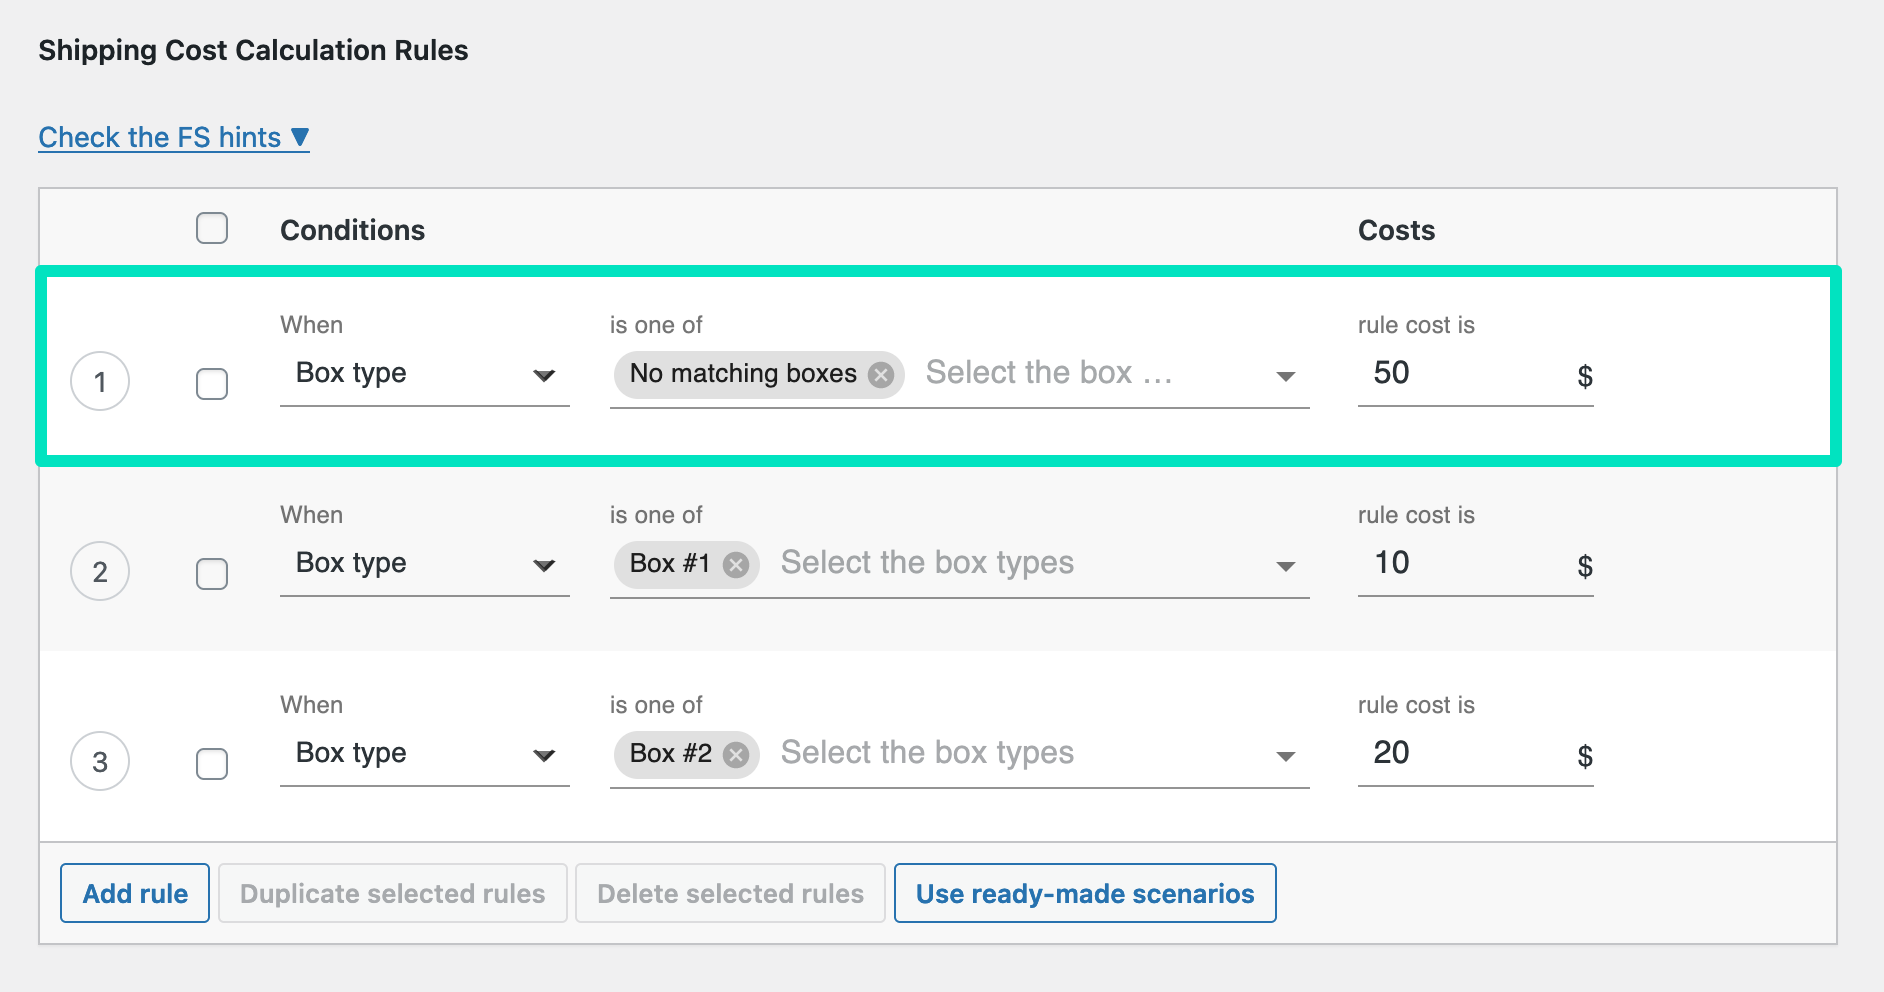Click the row number circle for rule 3
This screenshot has height=992, width=1884.
(x=100, y=761)
